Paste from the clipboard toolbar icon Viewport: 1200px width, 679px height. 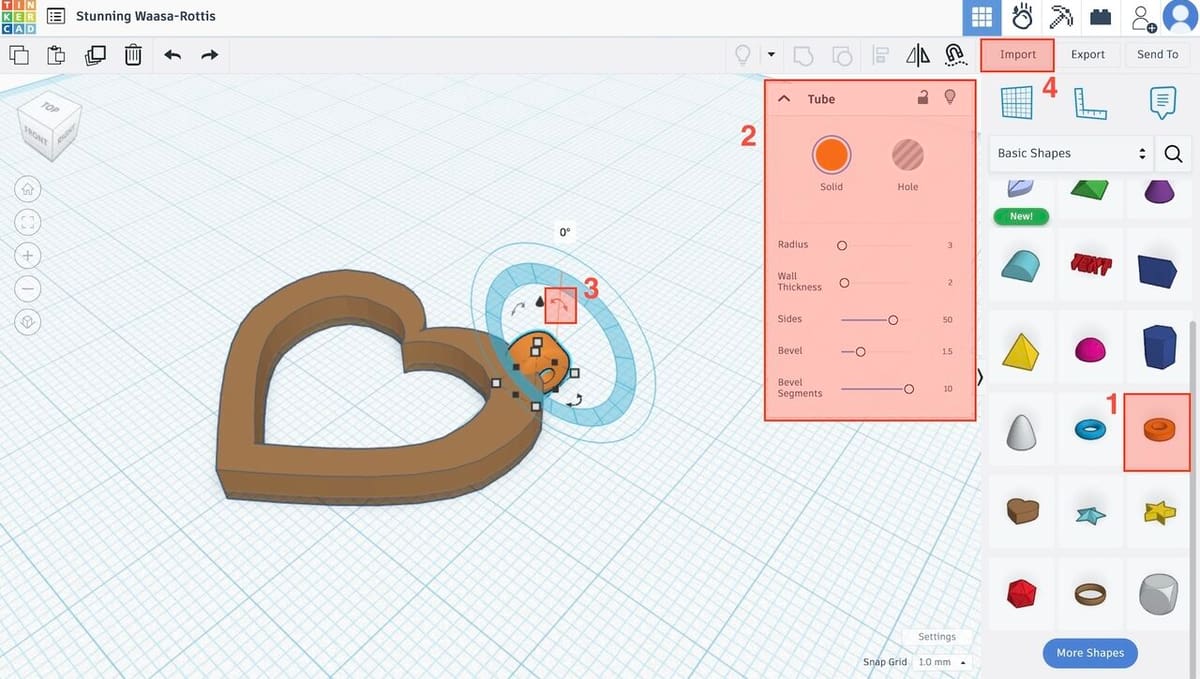tap(56, 55)
